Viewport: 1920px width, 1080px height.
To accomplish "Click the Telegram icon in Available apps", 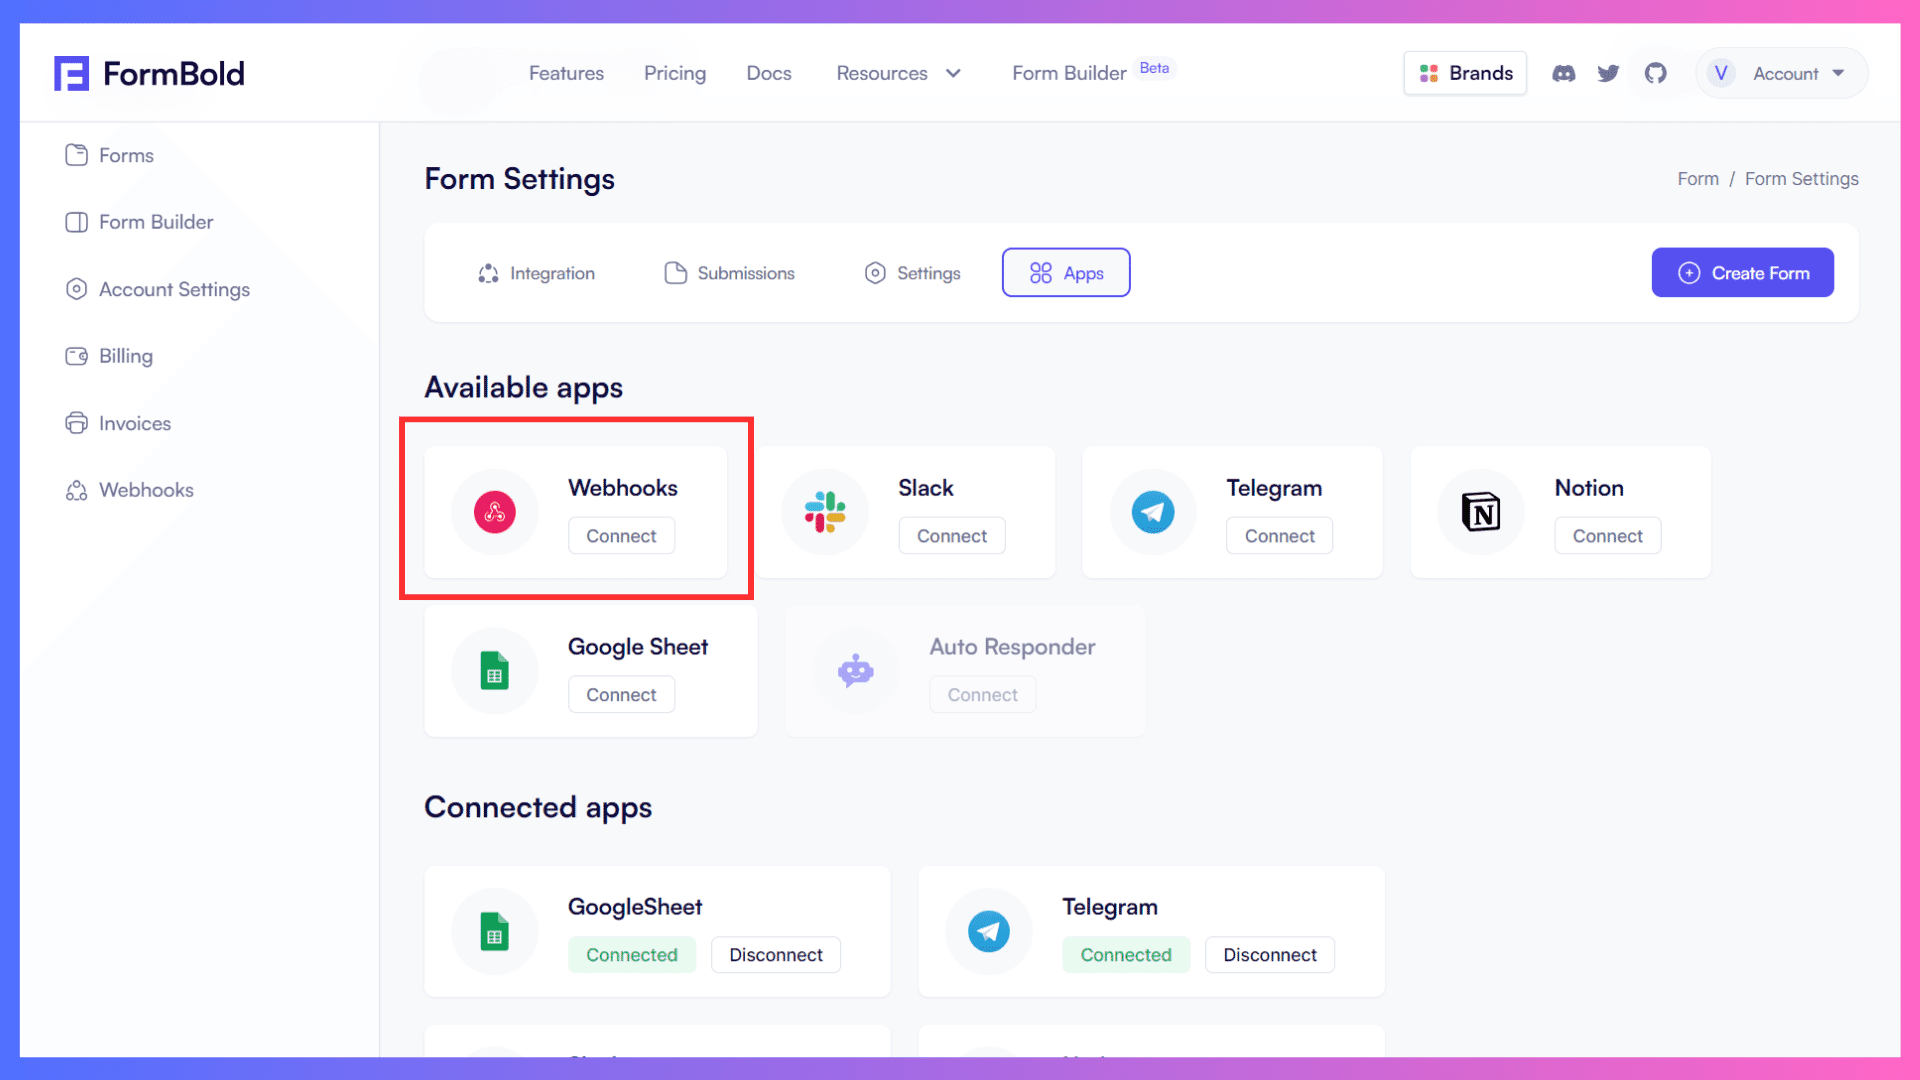I will click(1152, 512).
